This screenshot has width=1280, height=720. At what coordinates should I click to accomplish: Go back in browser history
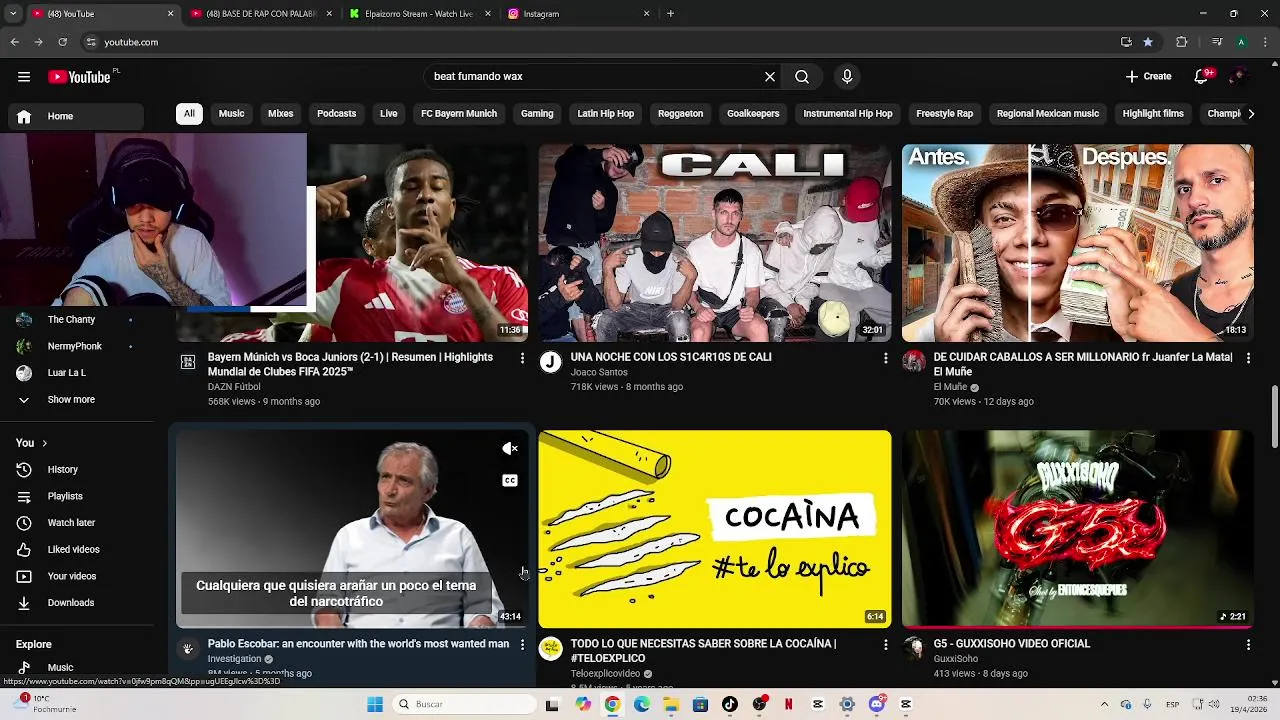click(x=14, y=42)
